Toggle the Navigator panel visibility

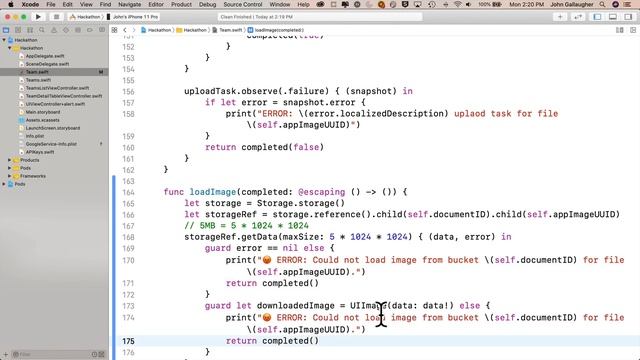[x=597, y=17]
